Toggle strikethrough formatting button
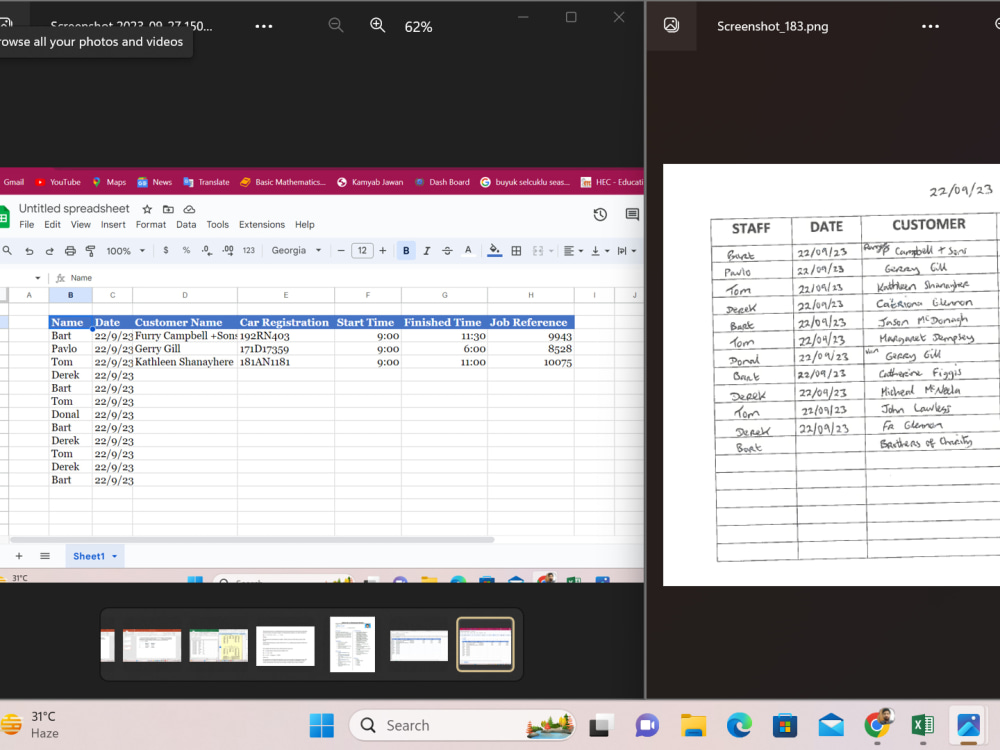The width and height of the screenshot is (1000, 750). 447,251
